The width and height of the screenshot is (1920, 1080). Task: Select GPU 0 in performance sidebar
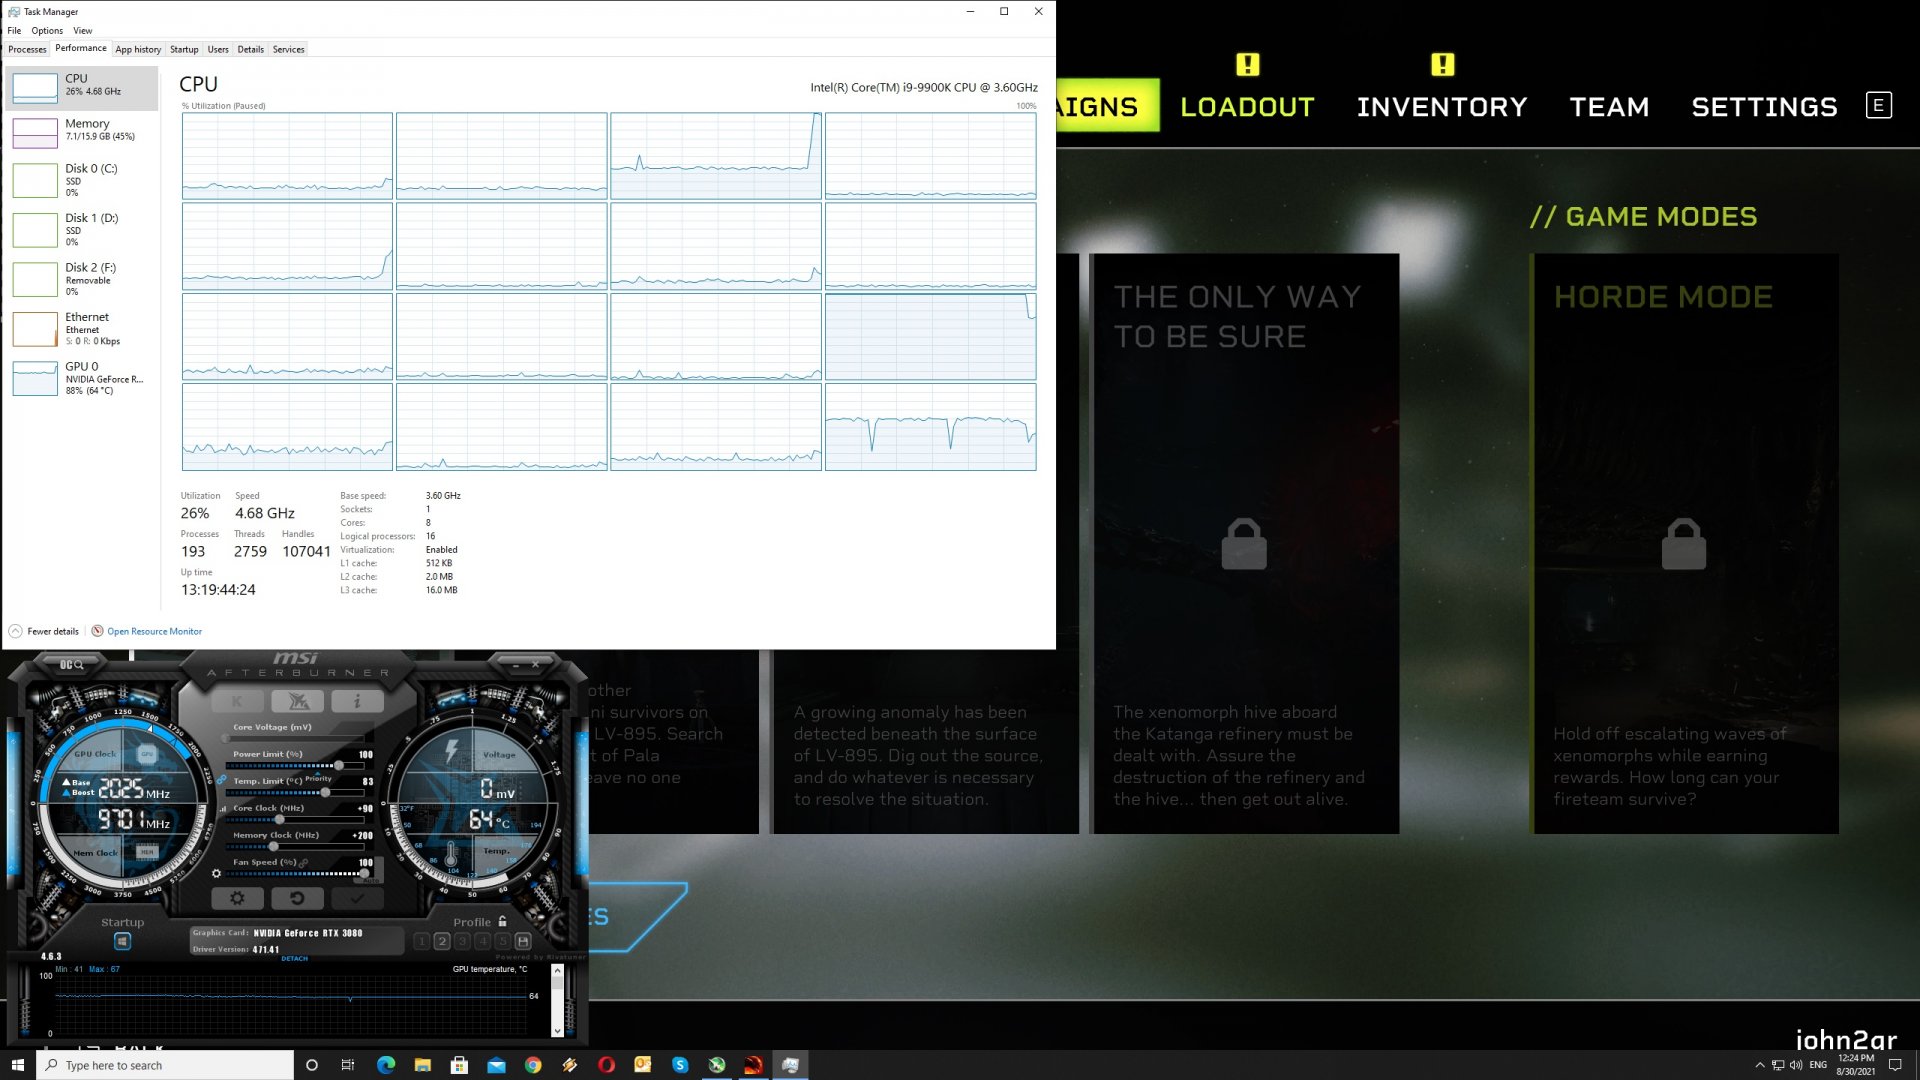coord(80,378)
